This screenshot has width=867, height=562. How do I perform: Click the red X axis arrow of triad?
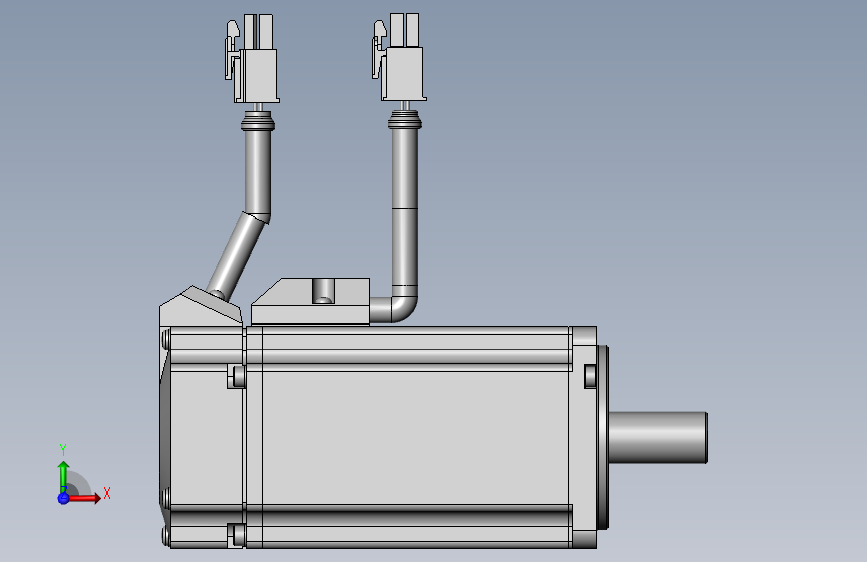[84, 498]
